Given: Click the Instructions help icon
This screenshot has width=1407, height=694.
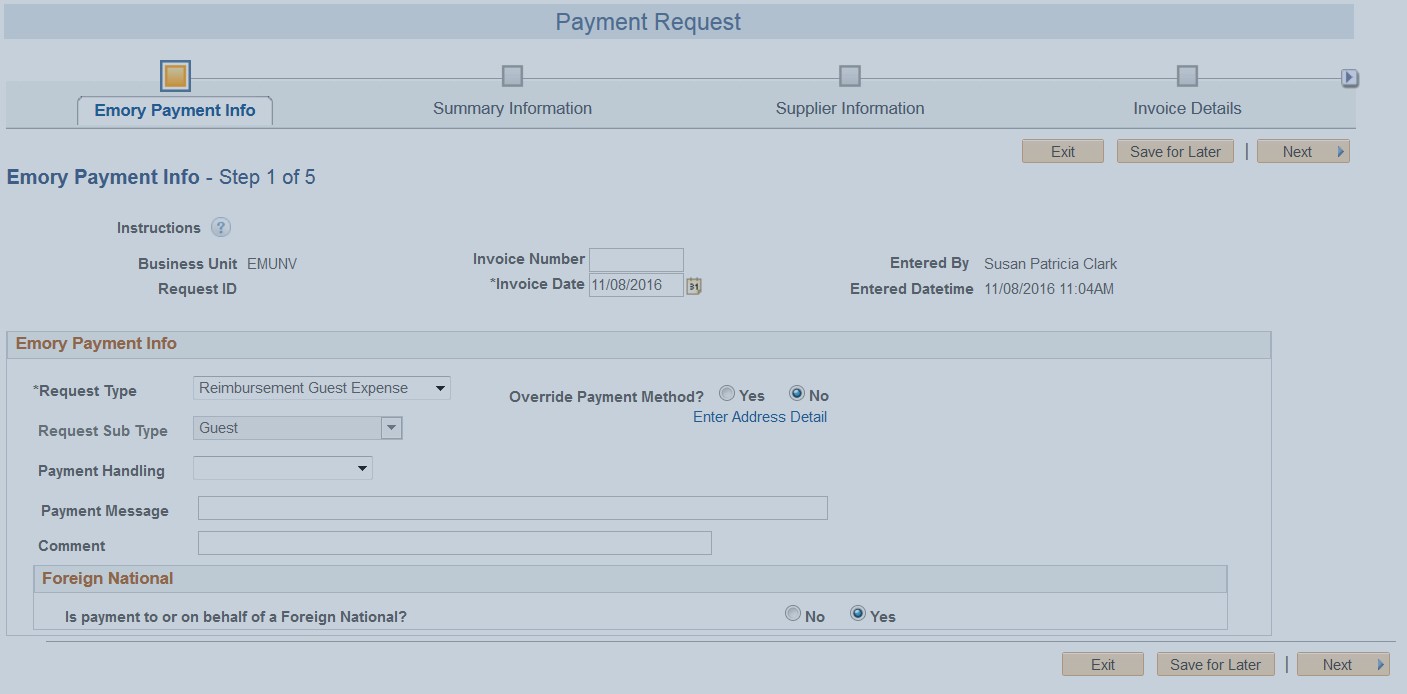Looking at the screenshot, I should click(x=222, y=227).
